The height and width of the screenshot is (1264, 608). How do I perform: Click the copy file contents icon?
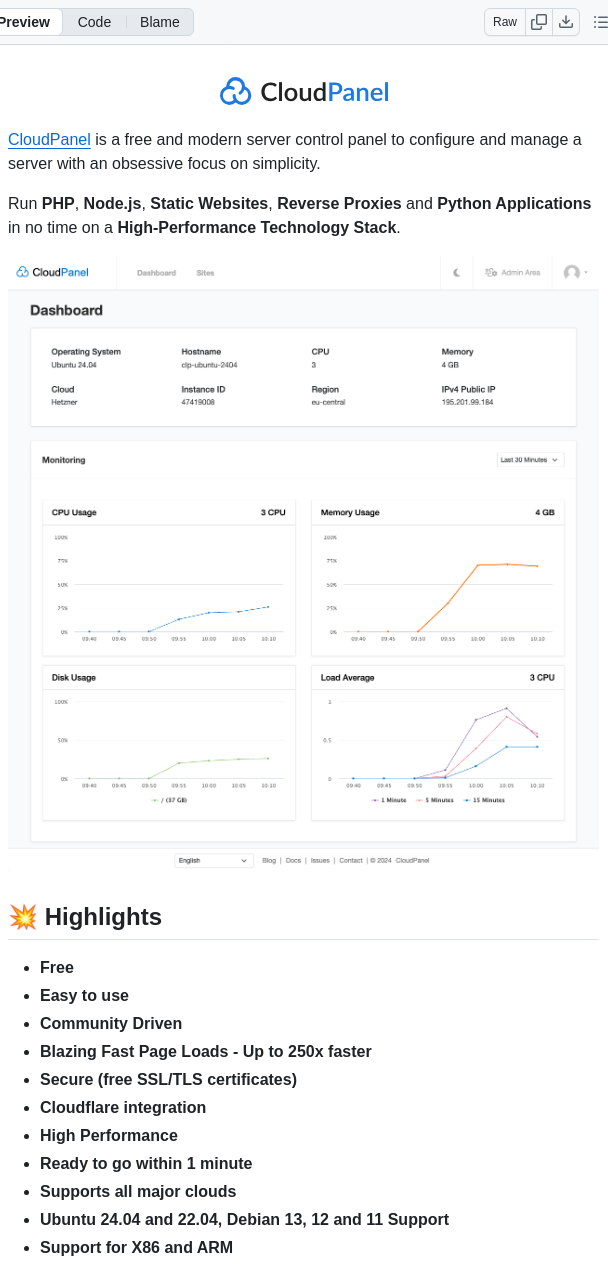click(538, 21)
